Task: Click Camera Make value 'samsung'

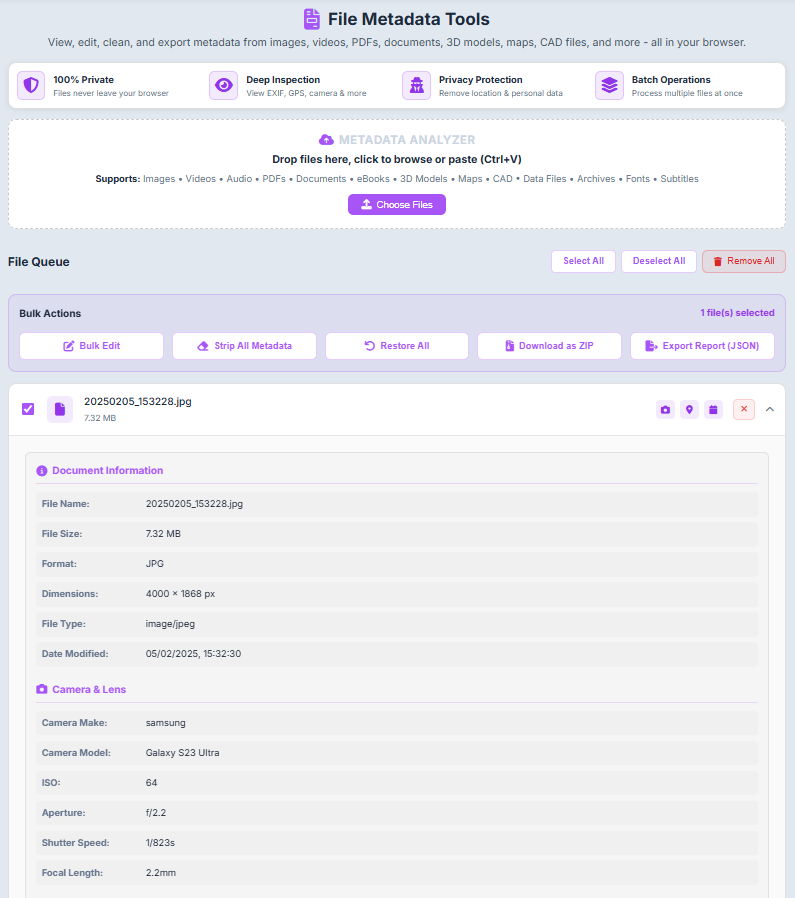Action: point(166,723)
